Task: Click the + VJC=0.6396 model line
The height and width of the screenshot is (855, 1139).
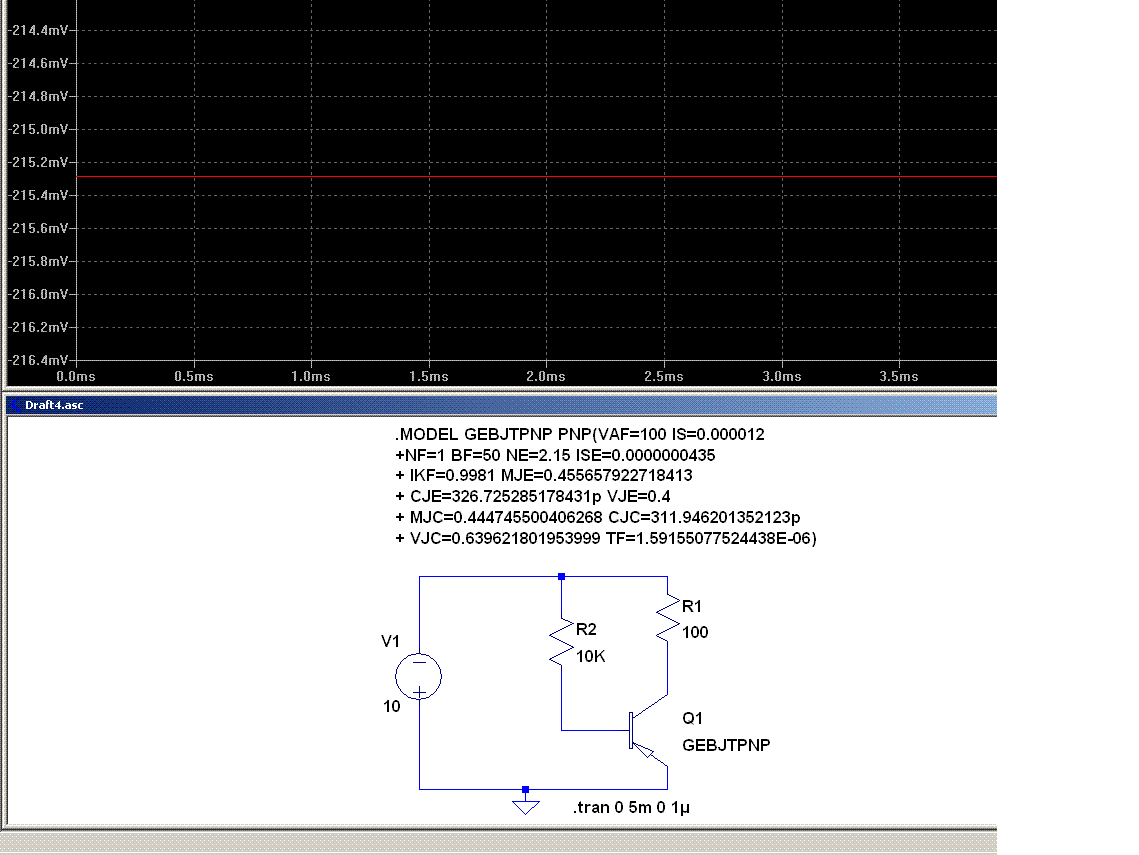Action: point(606,539)
